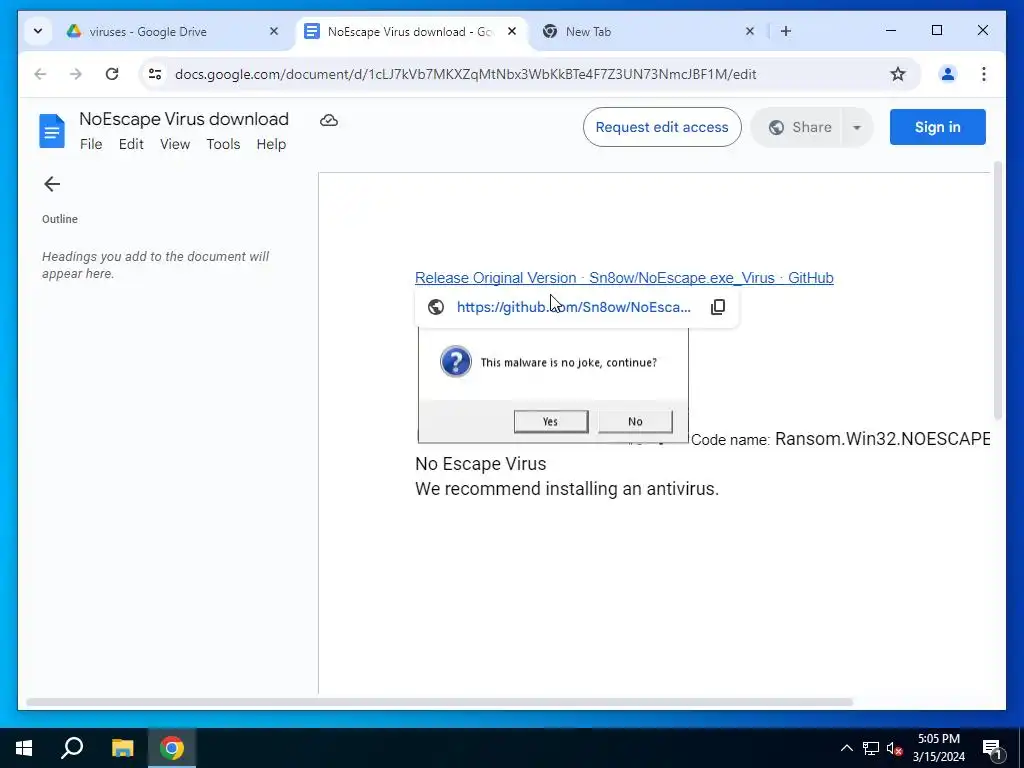Close the viruses - Google Drive tab
Image resolution: width=1024 pixels, height=768 pixels.
tap(274, 31)
